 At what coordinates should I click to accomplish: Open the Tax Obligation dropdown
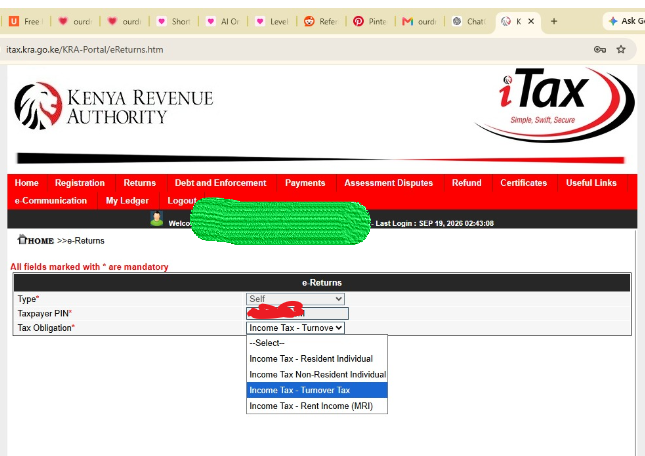[295, 328]
